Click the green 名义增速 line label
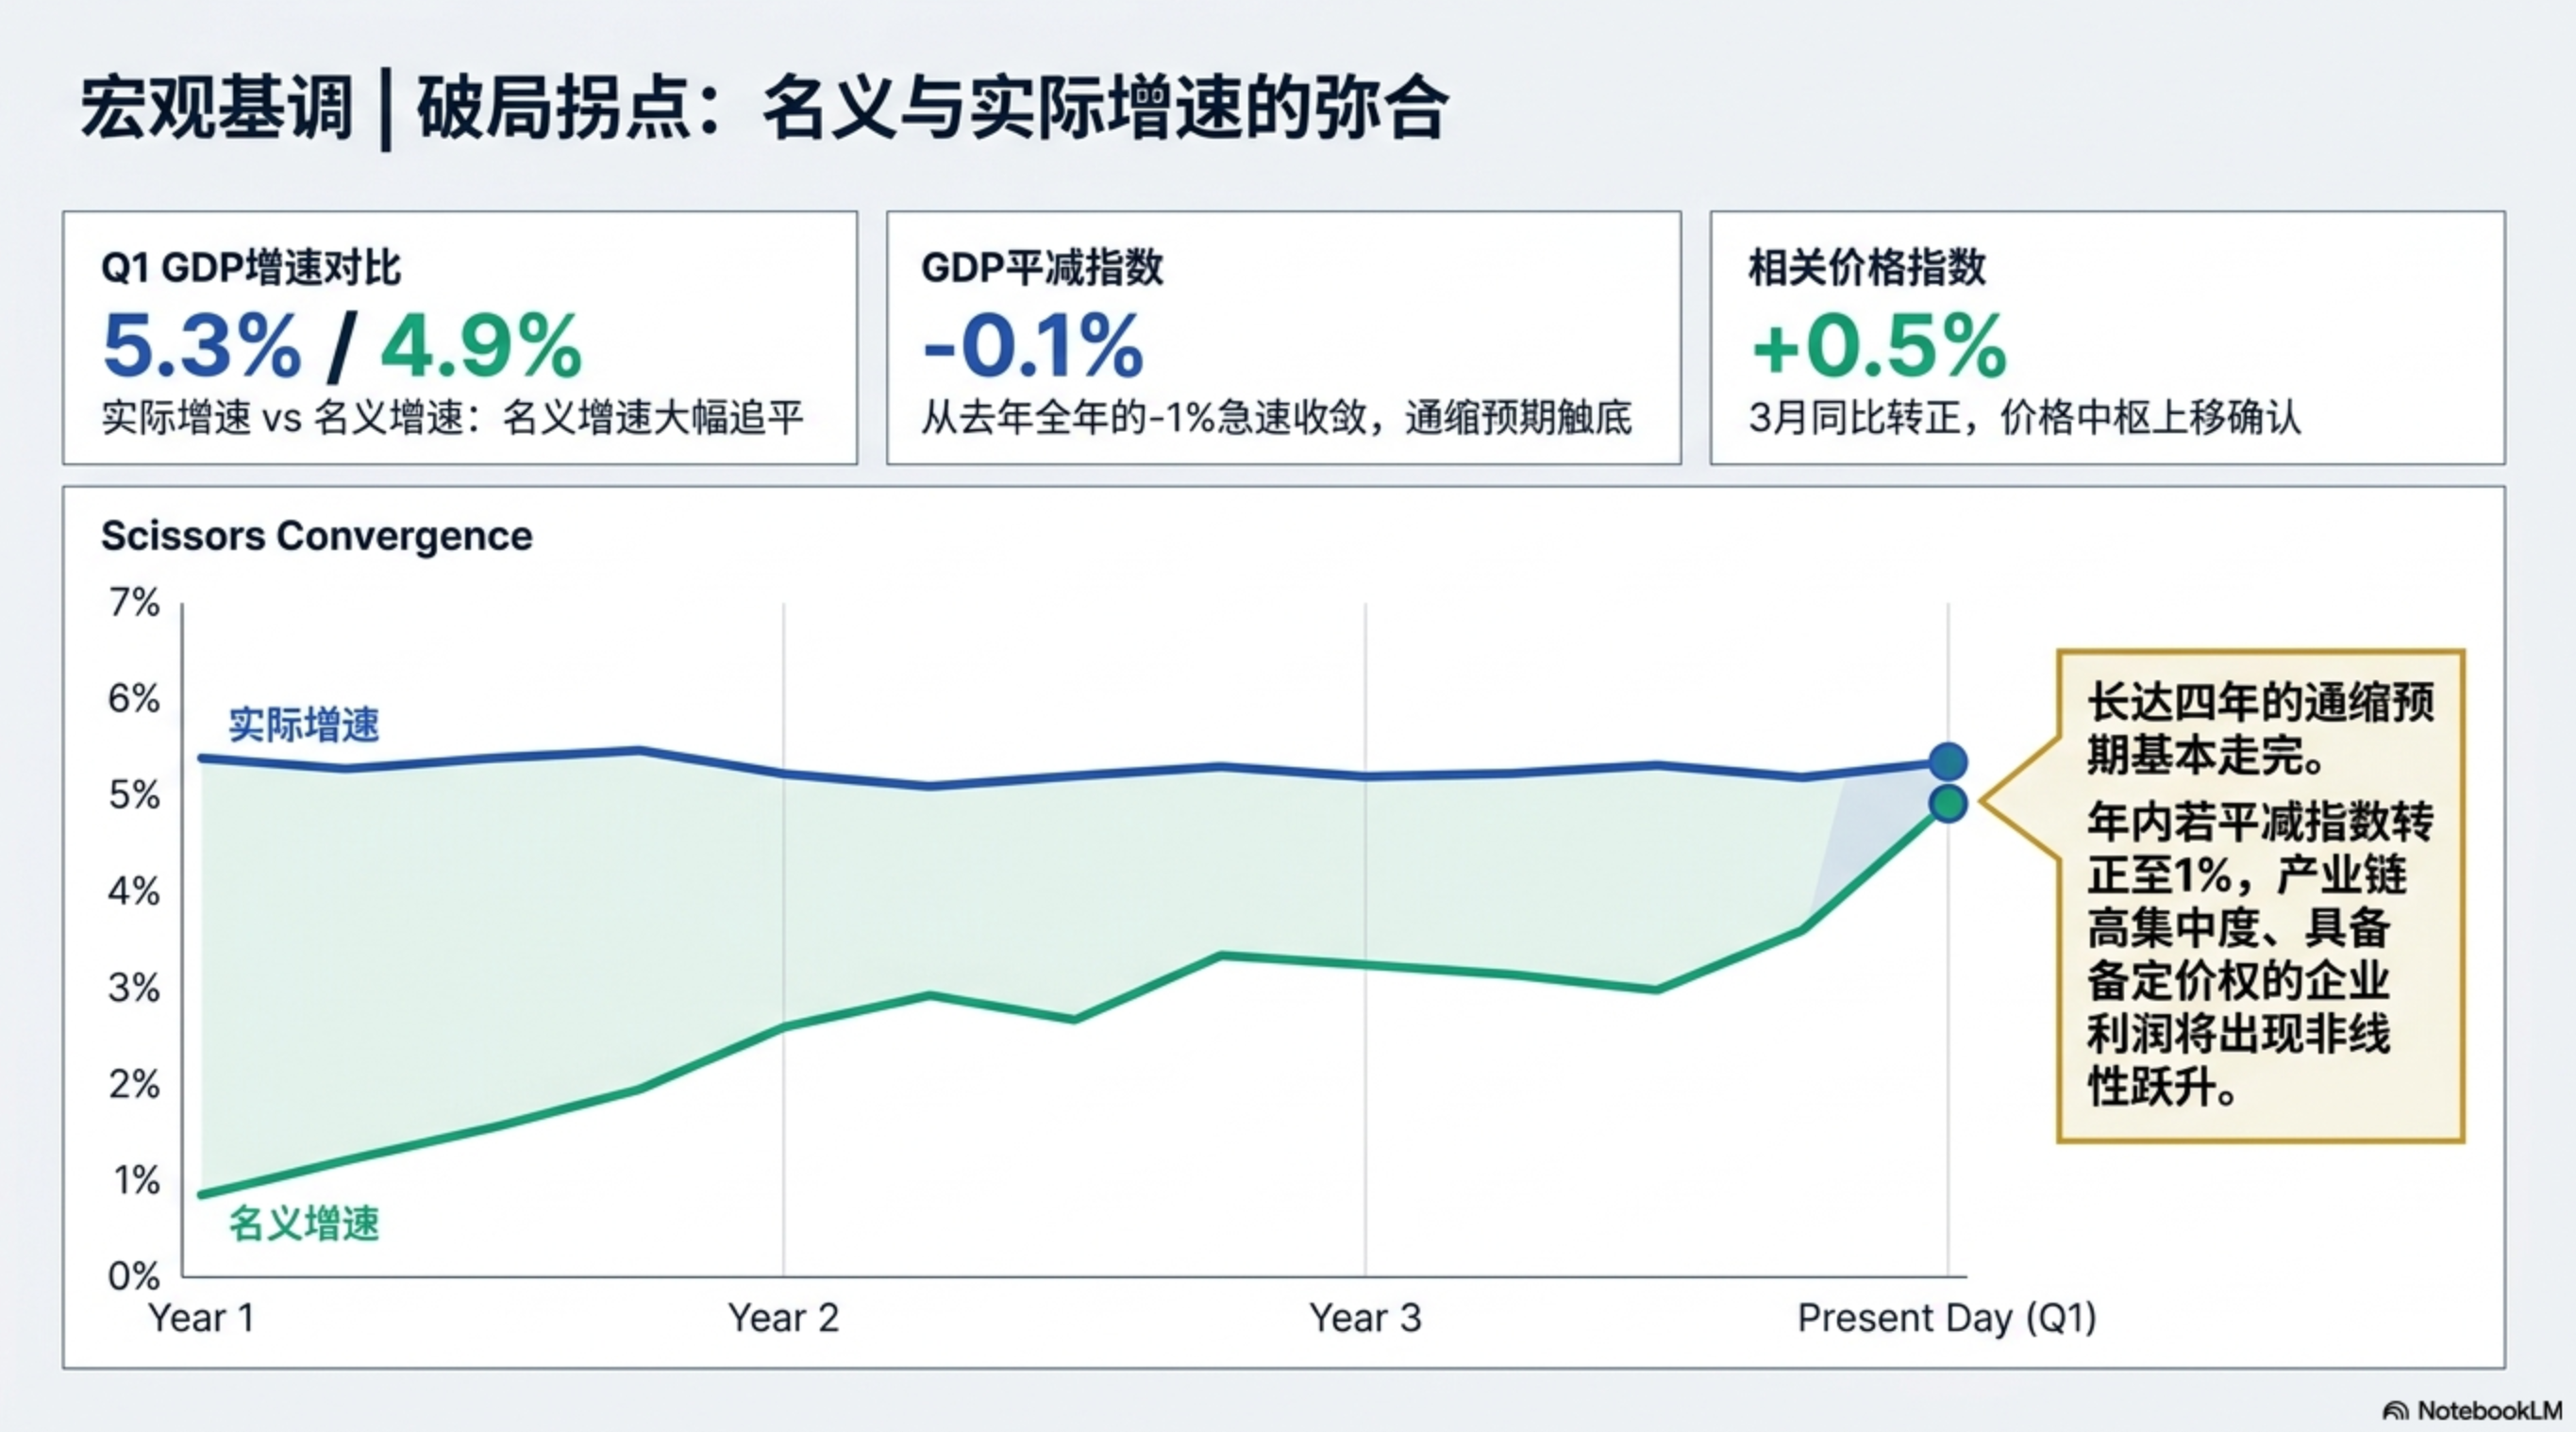Viewport: 2576px width, 1432px height. 304,1223
